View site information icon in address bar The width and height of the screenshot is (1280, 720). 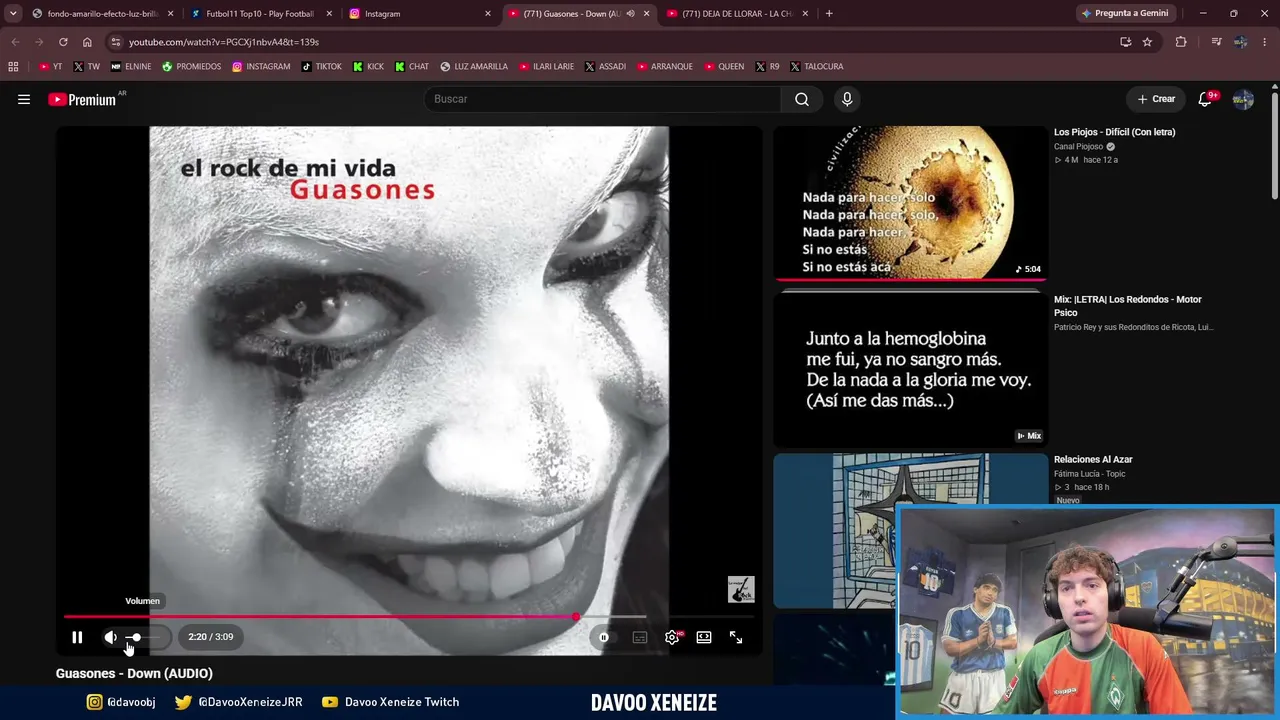[x=116, y=42]
